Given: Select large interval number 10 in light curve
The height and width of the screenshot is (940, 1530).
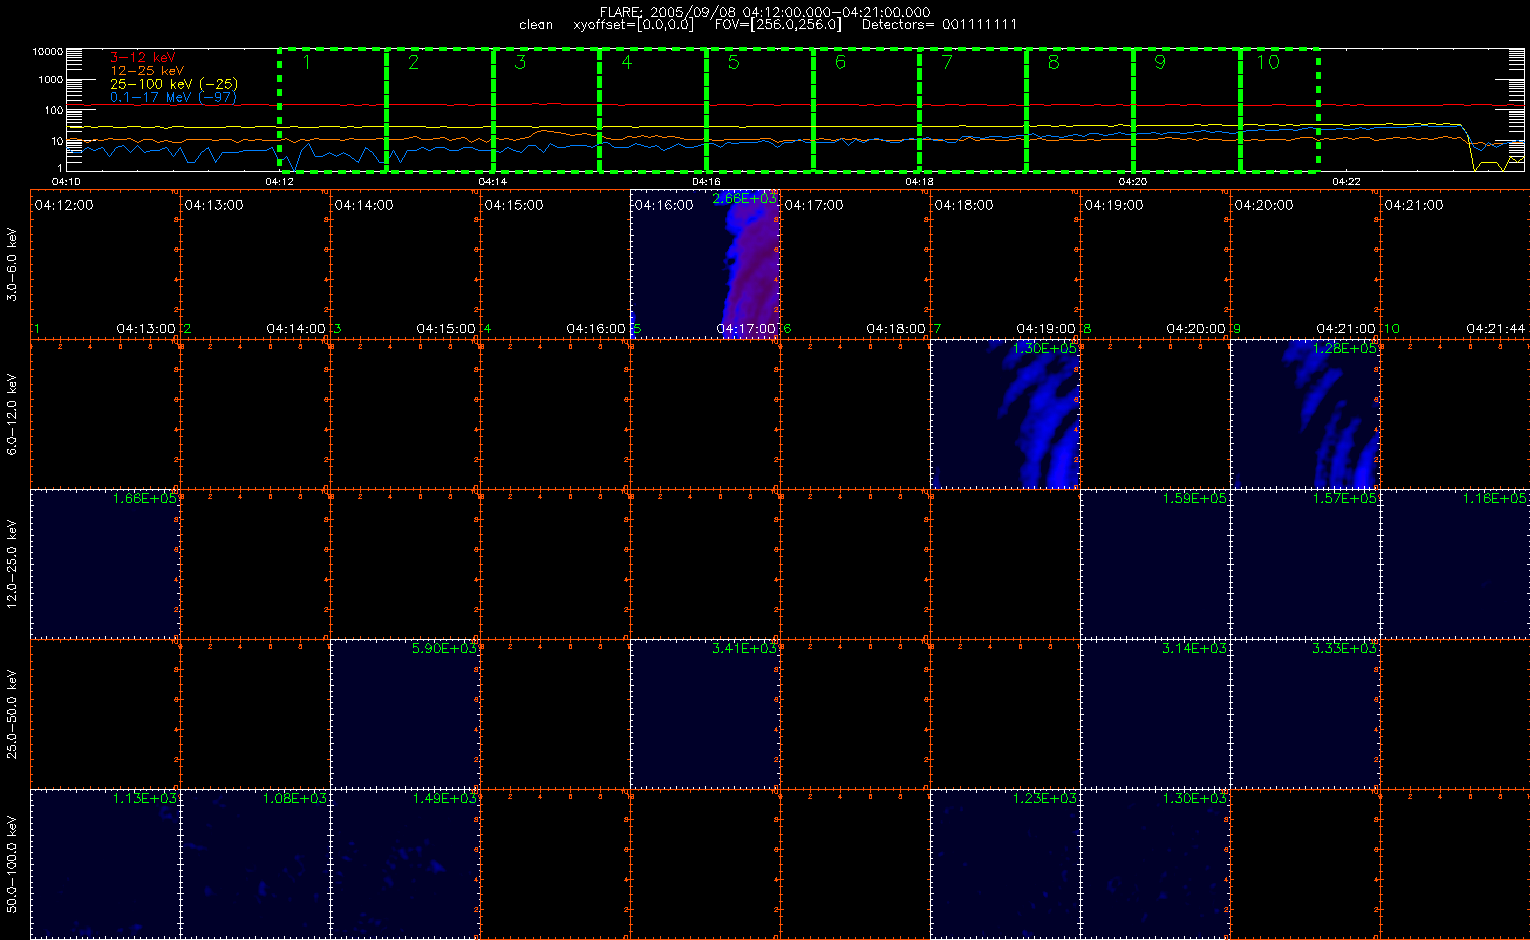Looking at the screenshot, I should (1268, 62).
